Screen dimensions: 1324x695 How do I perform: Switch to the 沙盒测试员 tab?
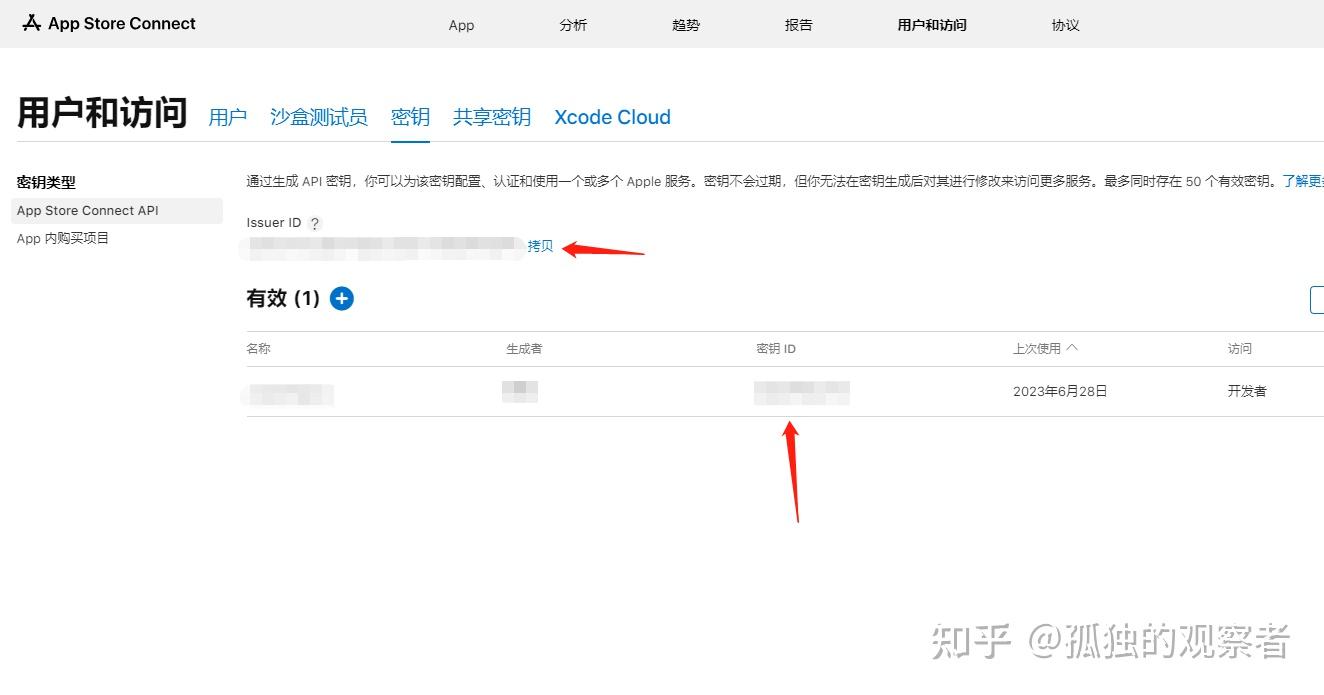[318, 117]
